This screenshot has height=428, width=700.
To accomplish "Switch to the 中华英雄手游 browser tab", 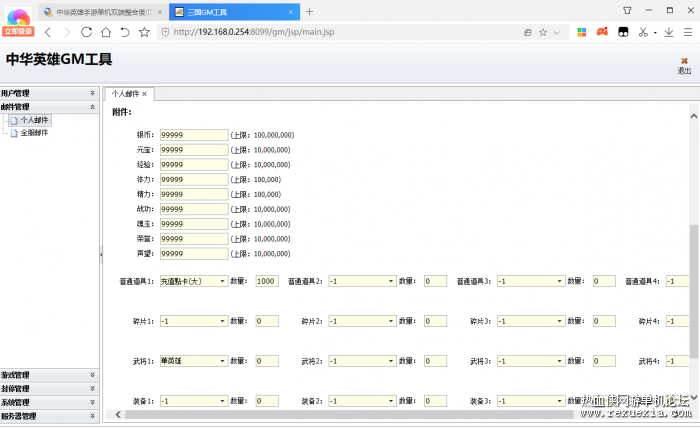I will pos(103,12).
